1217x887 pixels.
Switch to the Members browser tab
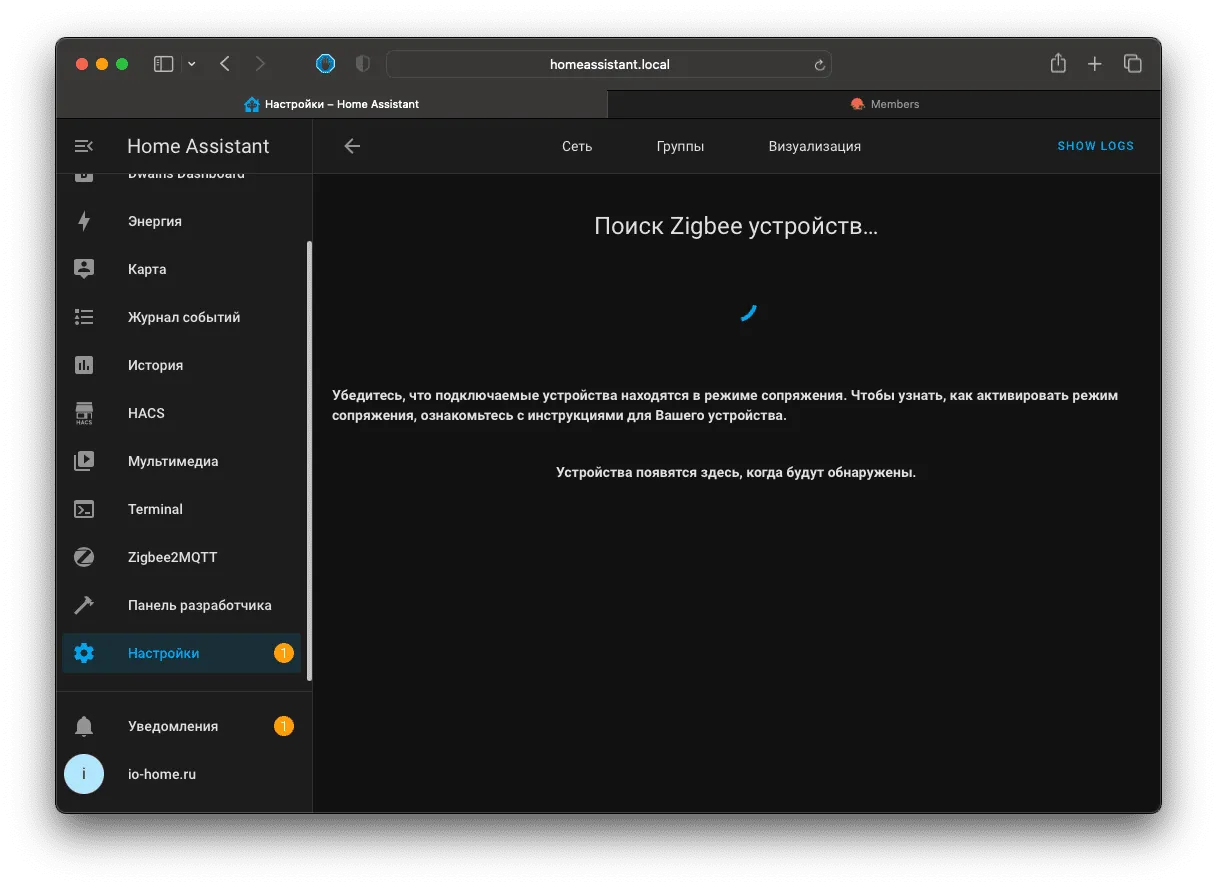coord(884,104)
